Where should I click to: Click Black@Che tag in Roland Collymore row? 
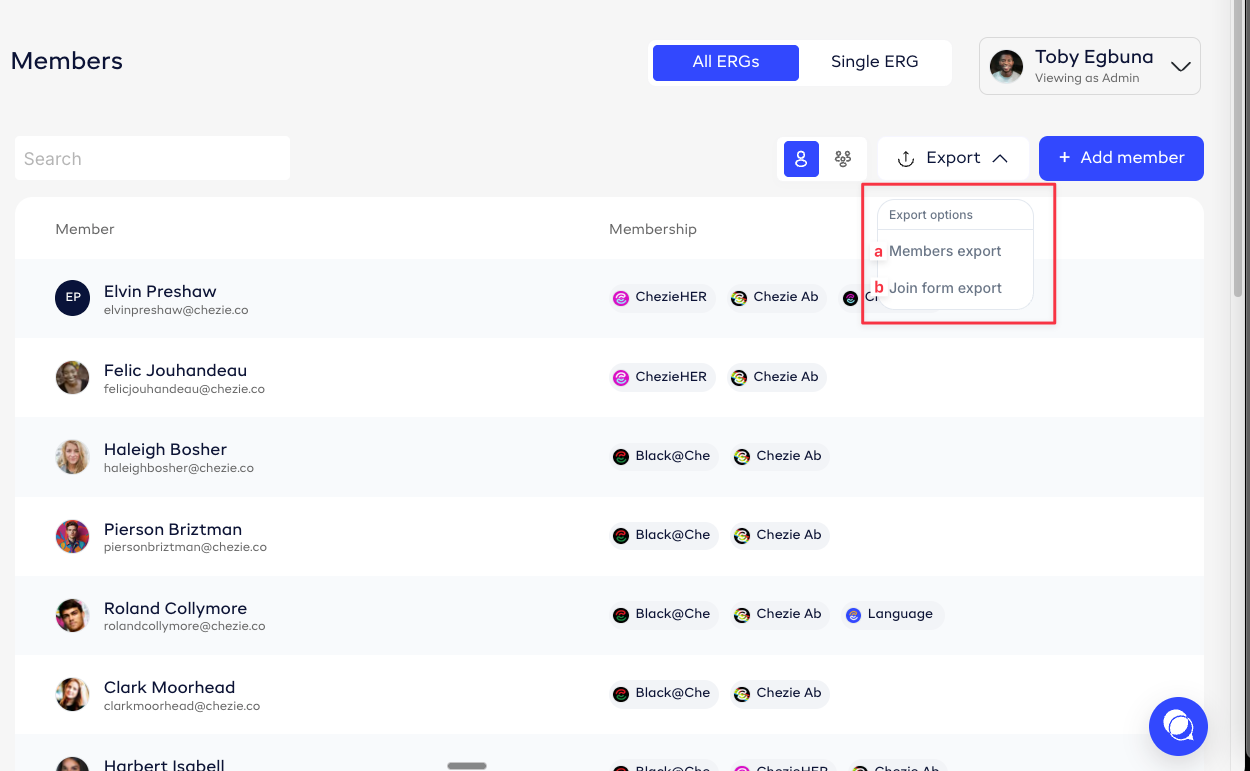pos(664,614)
